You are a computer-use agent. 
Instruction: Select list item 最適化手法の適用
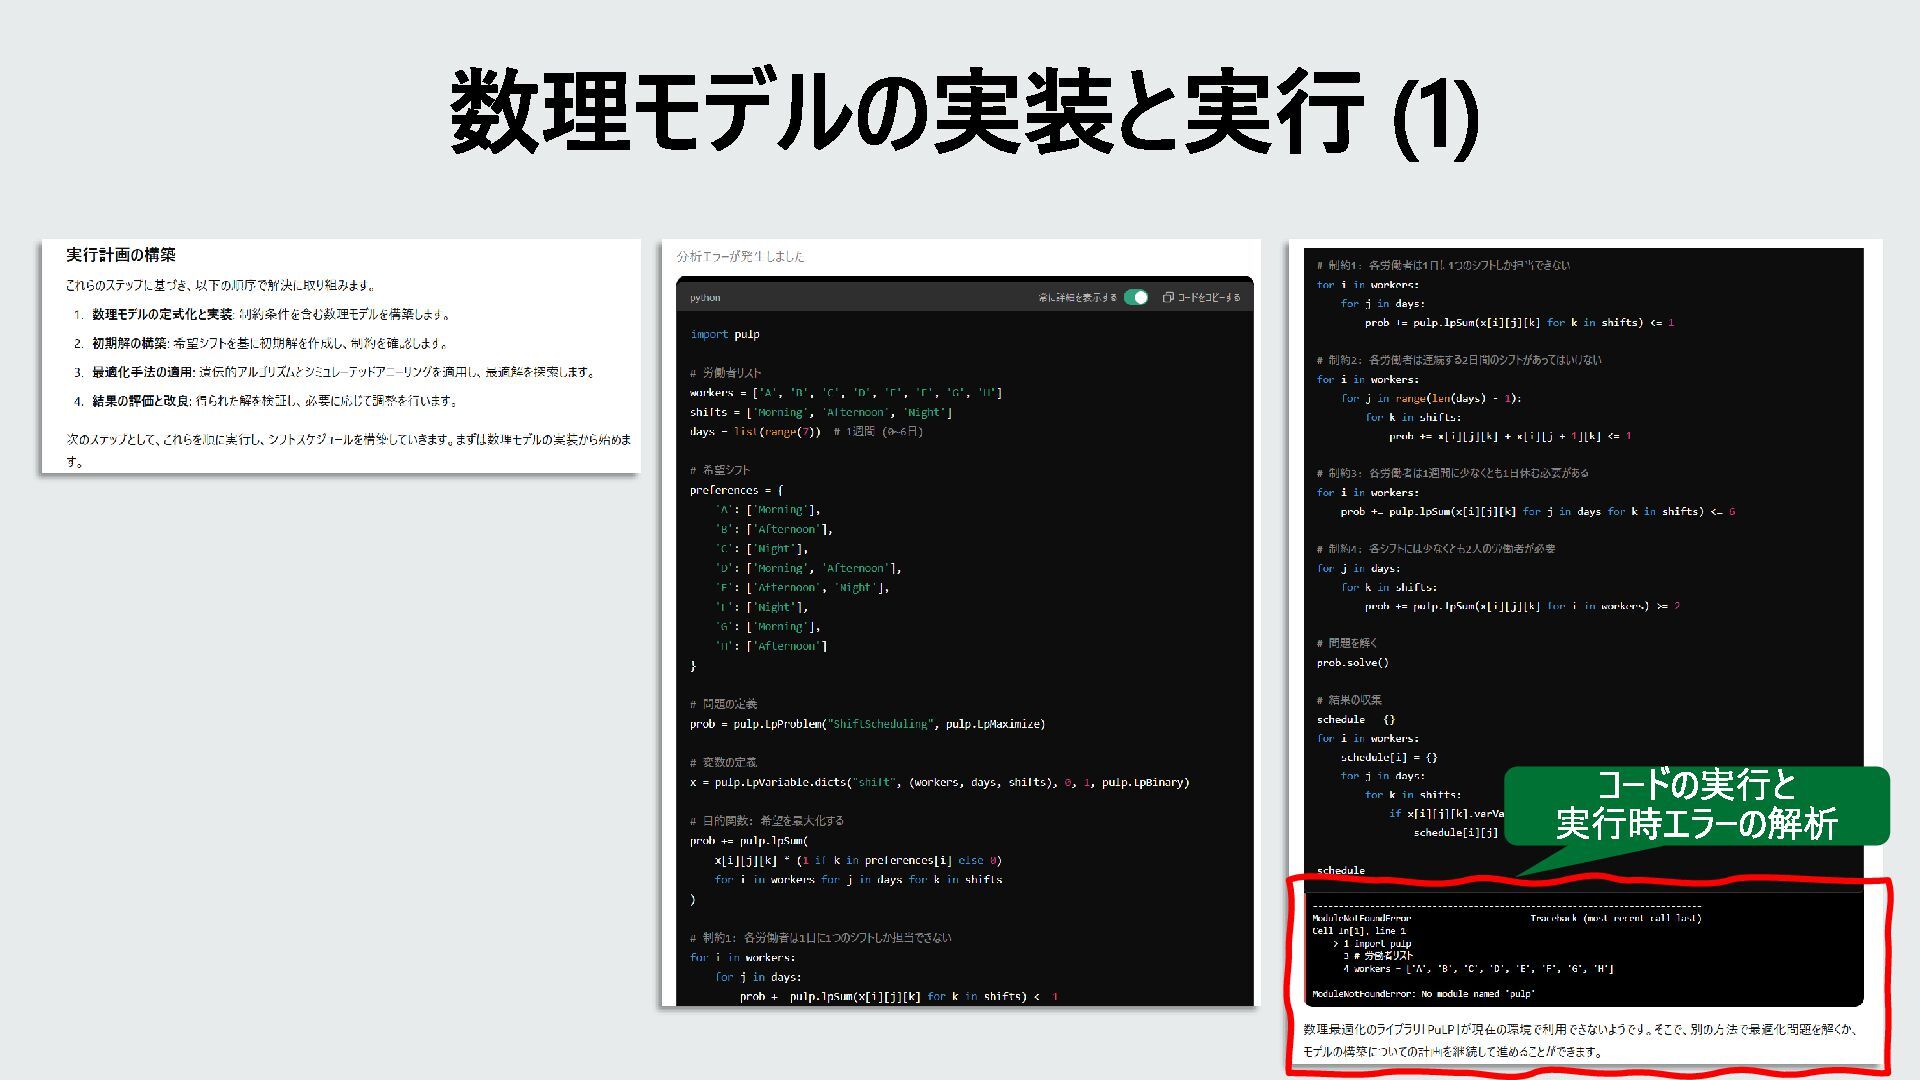tap(143, 372)
